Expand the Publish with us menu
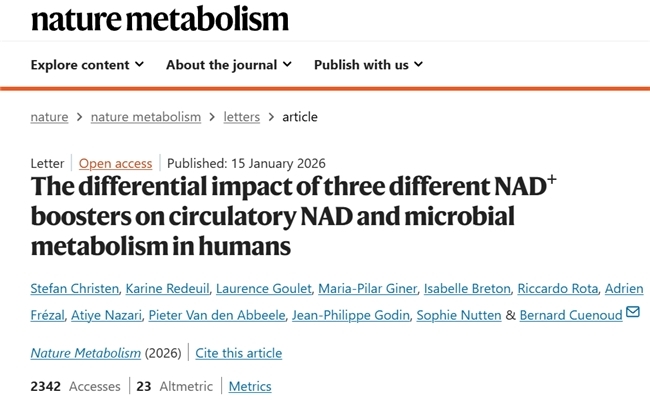The width and height of the screenshot is (650, 416). (368, 65)
